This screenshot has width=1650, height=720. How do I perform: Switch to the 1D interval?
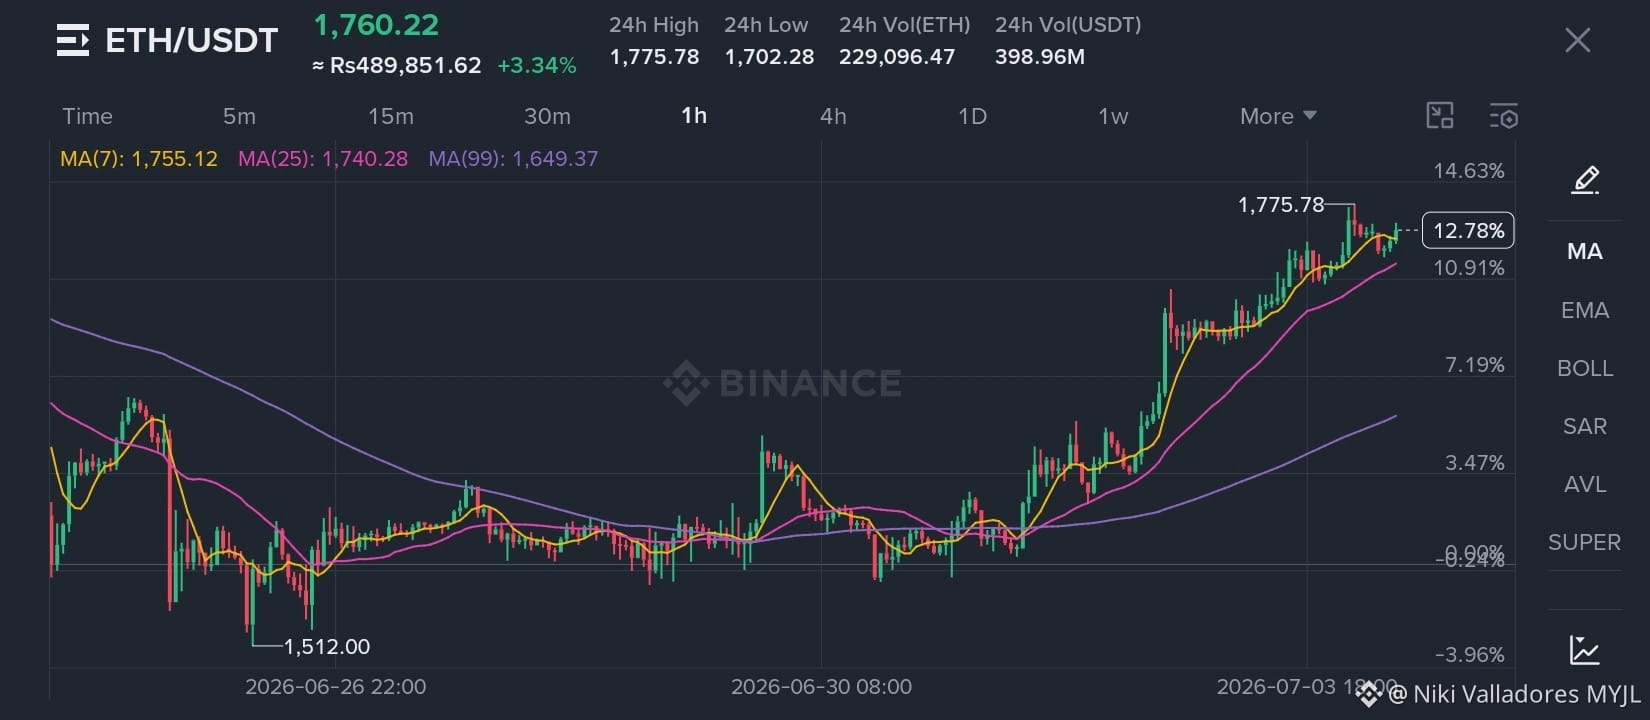pos(972,116)
